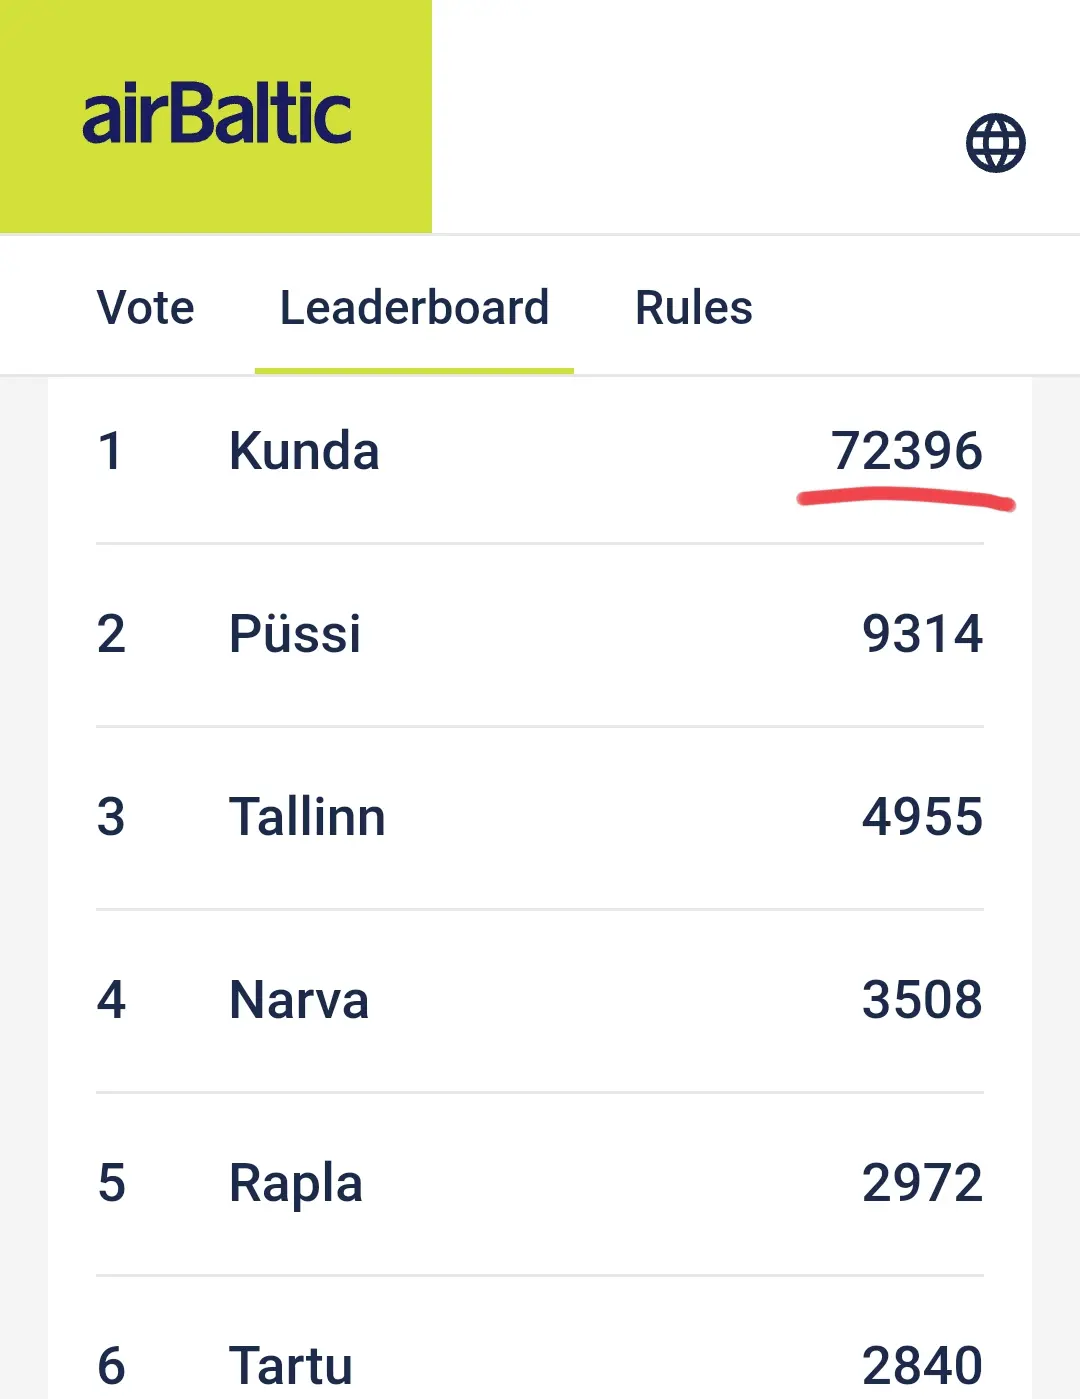This screenshot has height=1399, width=1080.
Task: Click Püssi's vote count 9314
Action: [922, 634]
